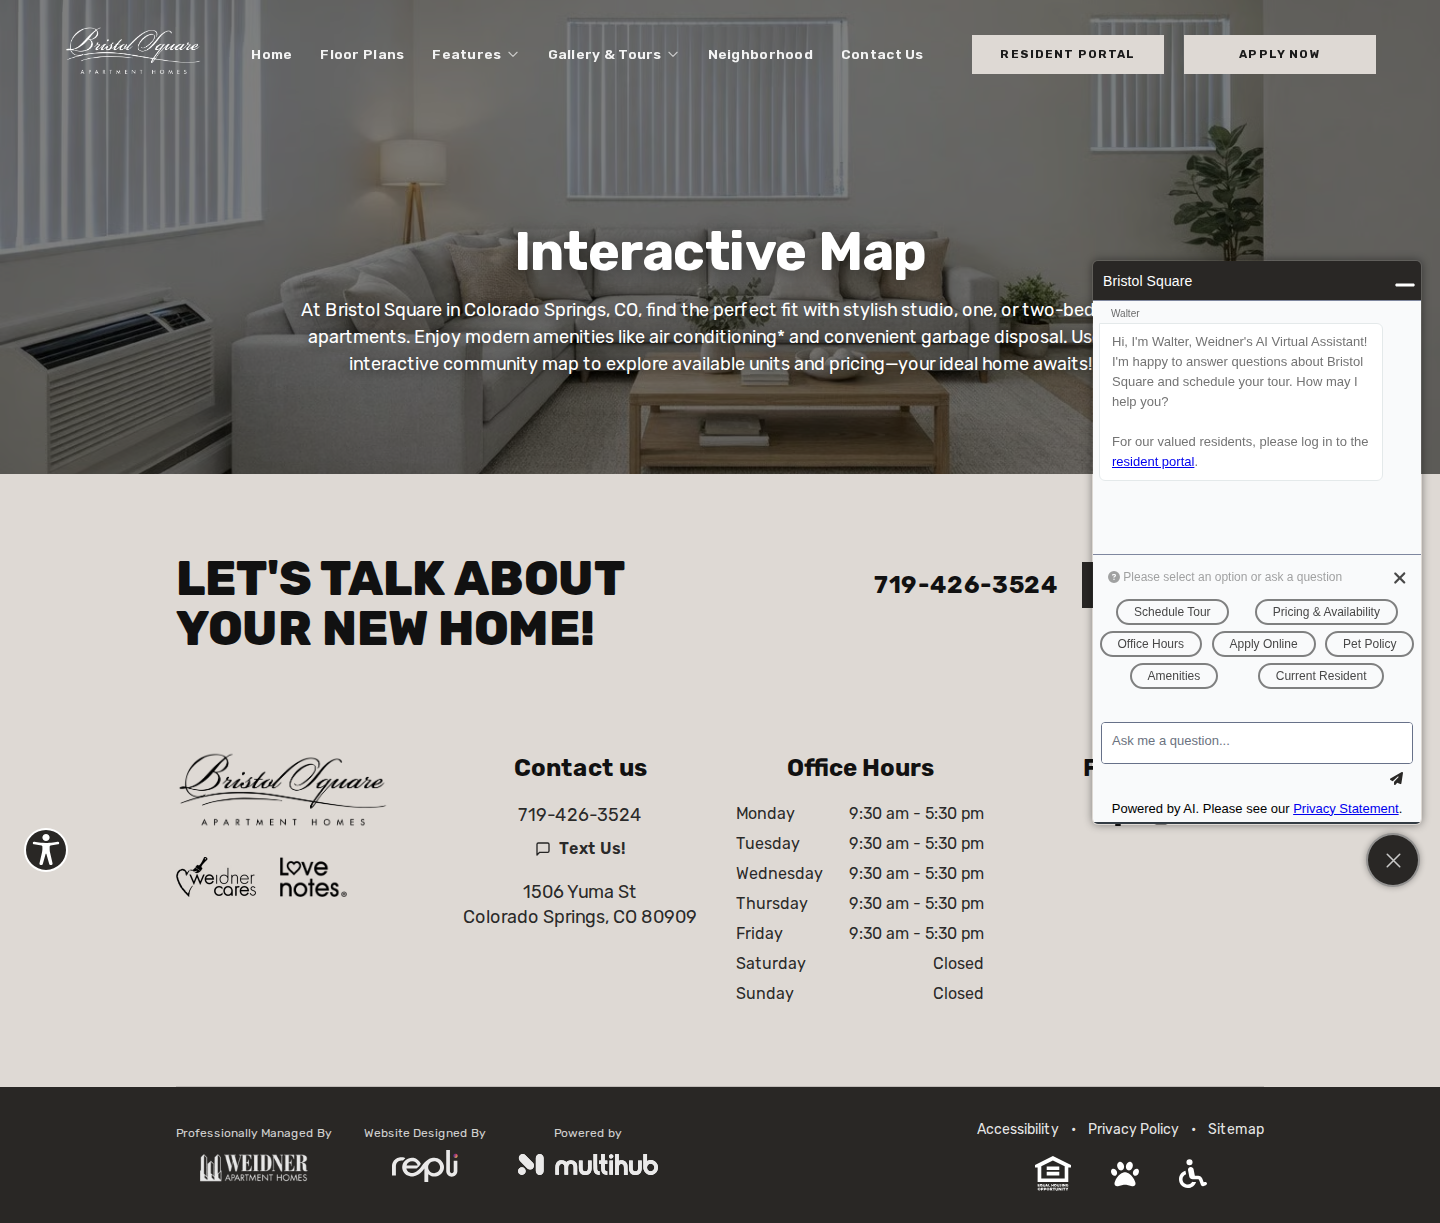Click the pet friendly paw icon
The image size is (1440, 1223).
[x=1125, y=1173]
